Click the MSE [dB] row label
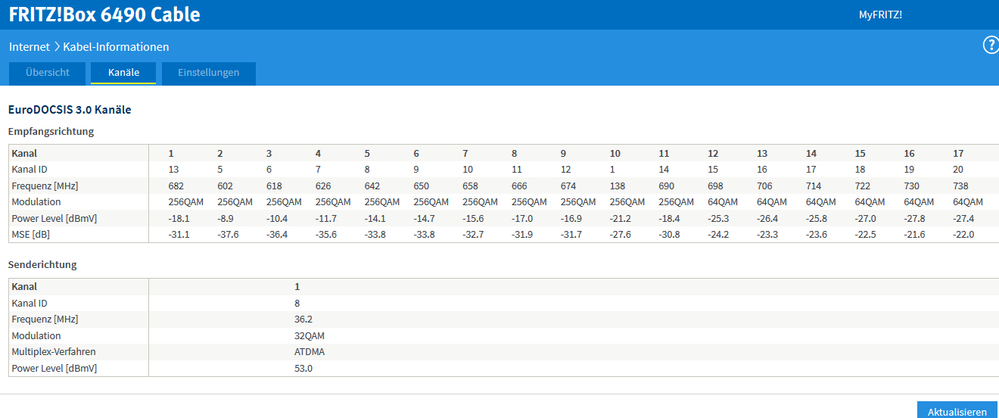 pos(32,234)
